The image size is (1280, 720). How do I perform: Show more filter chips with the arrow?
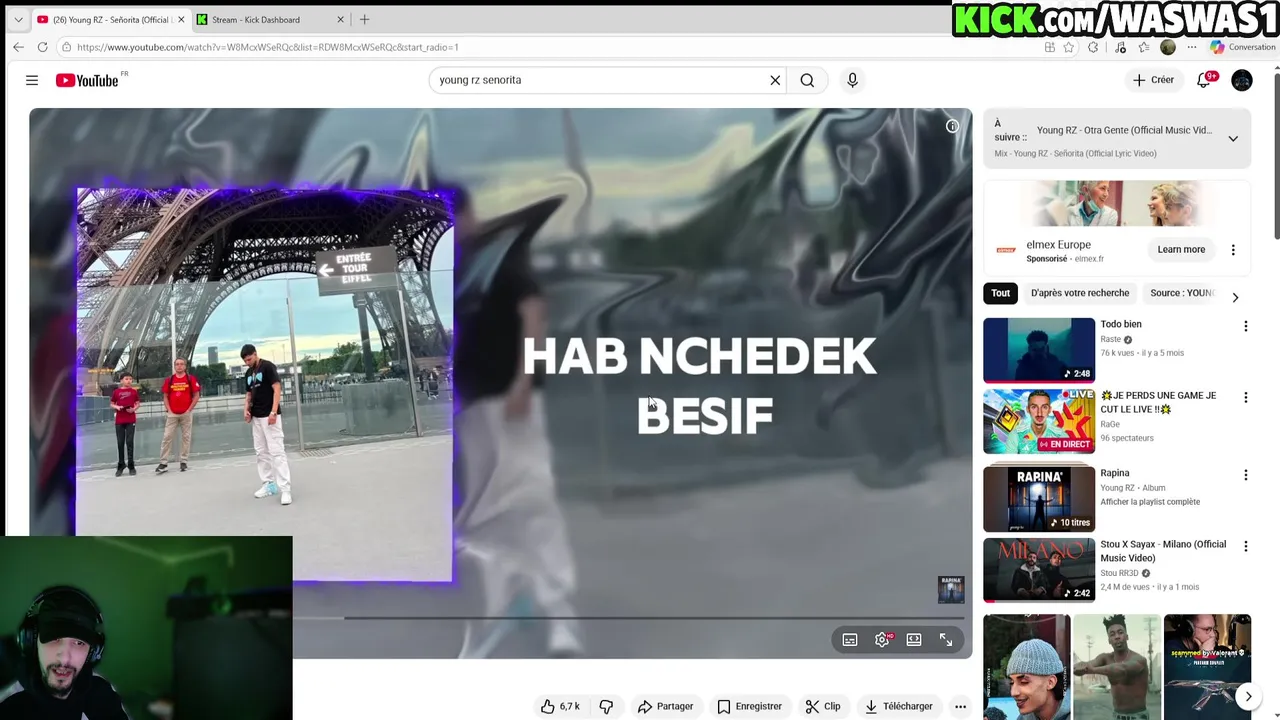coord(1235,297)
